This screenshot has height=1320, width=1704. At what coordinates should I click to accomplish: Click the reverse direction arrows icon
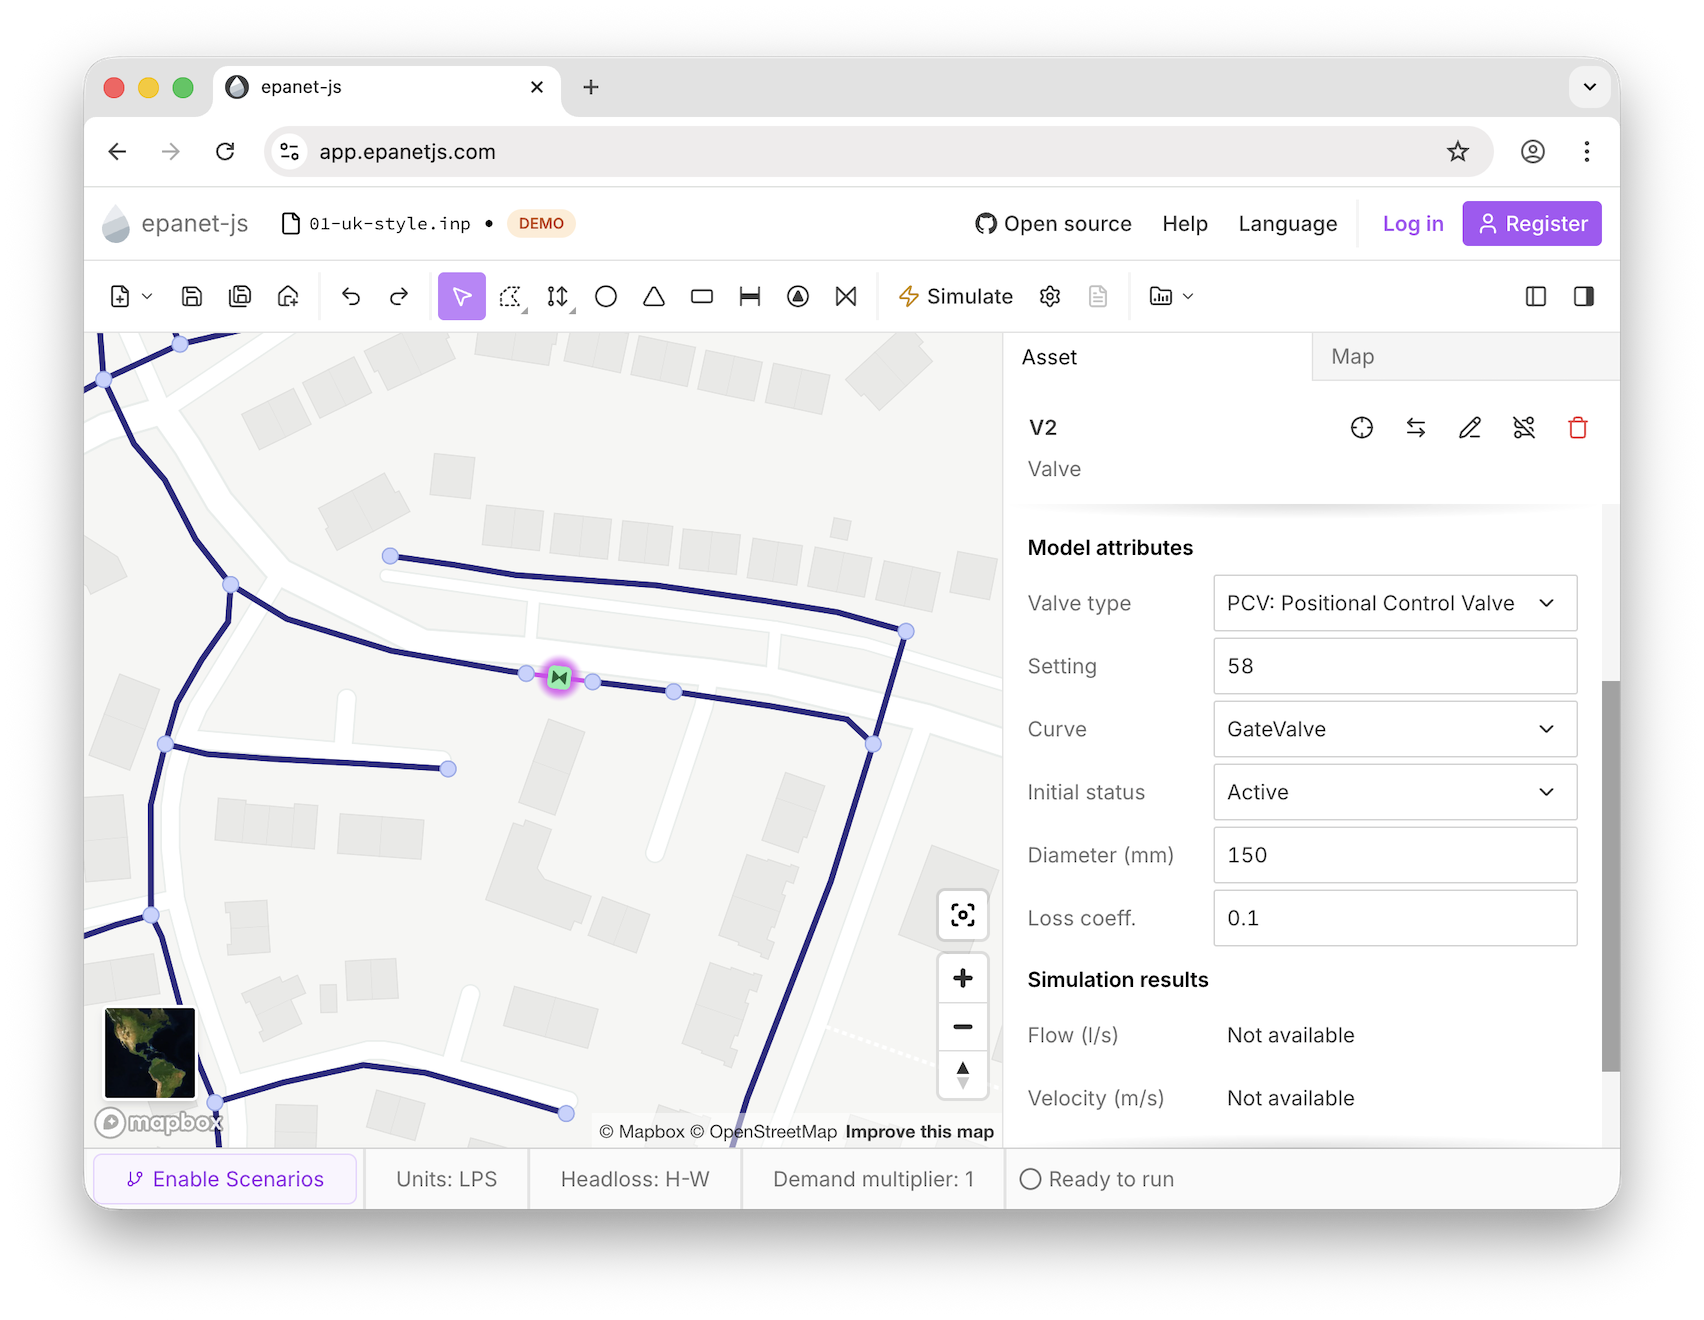[x=1416, y=428]
